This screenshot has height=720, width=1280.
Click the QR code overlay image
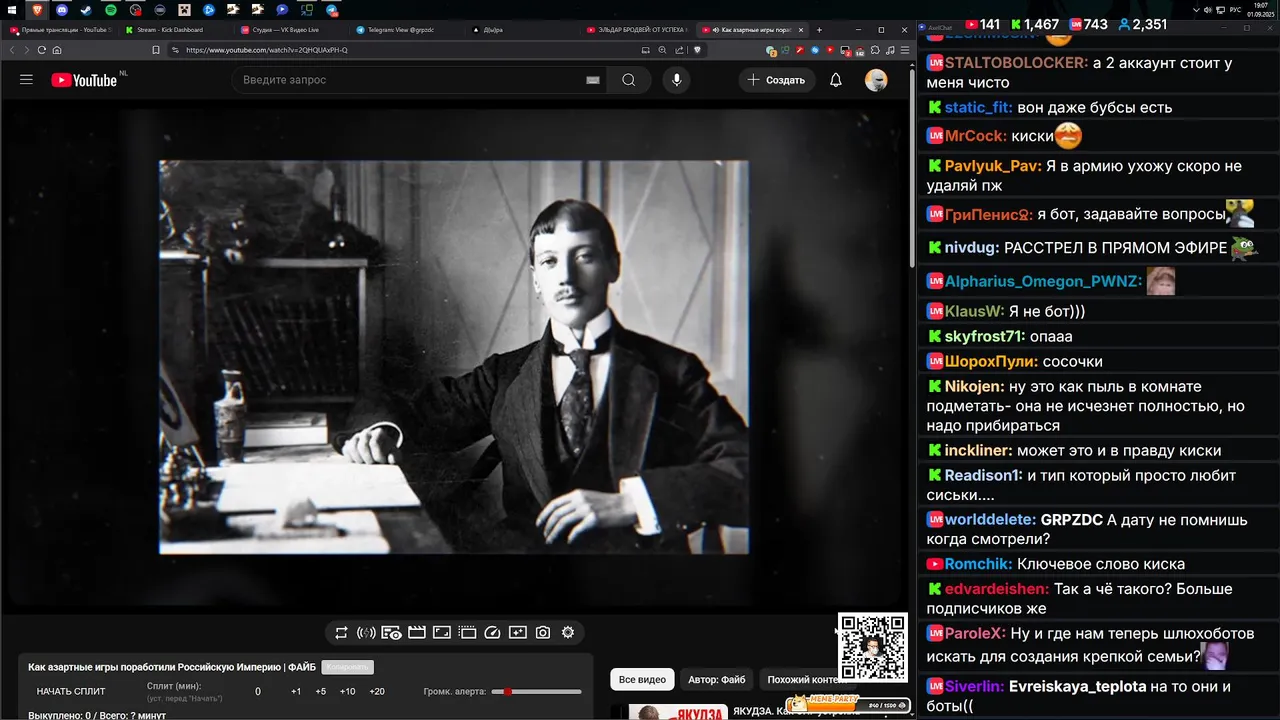pyautogui.click(x=873, y=647)
